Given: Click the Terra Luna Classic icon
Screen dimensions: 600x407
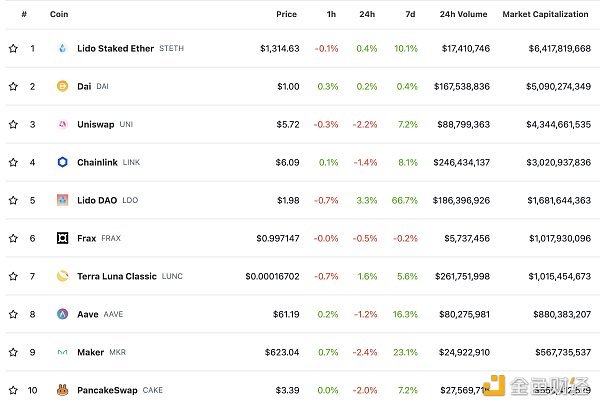Looking at the screenshot, I should 61,276.
